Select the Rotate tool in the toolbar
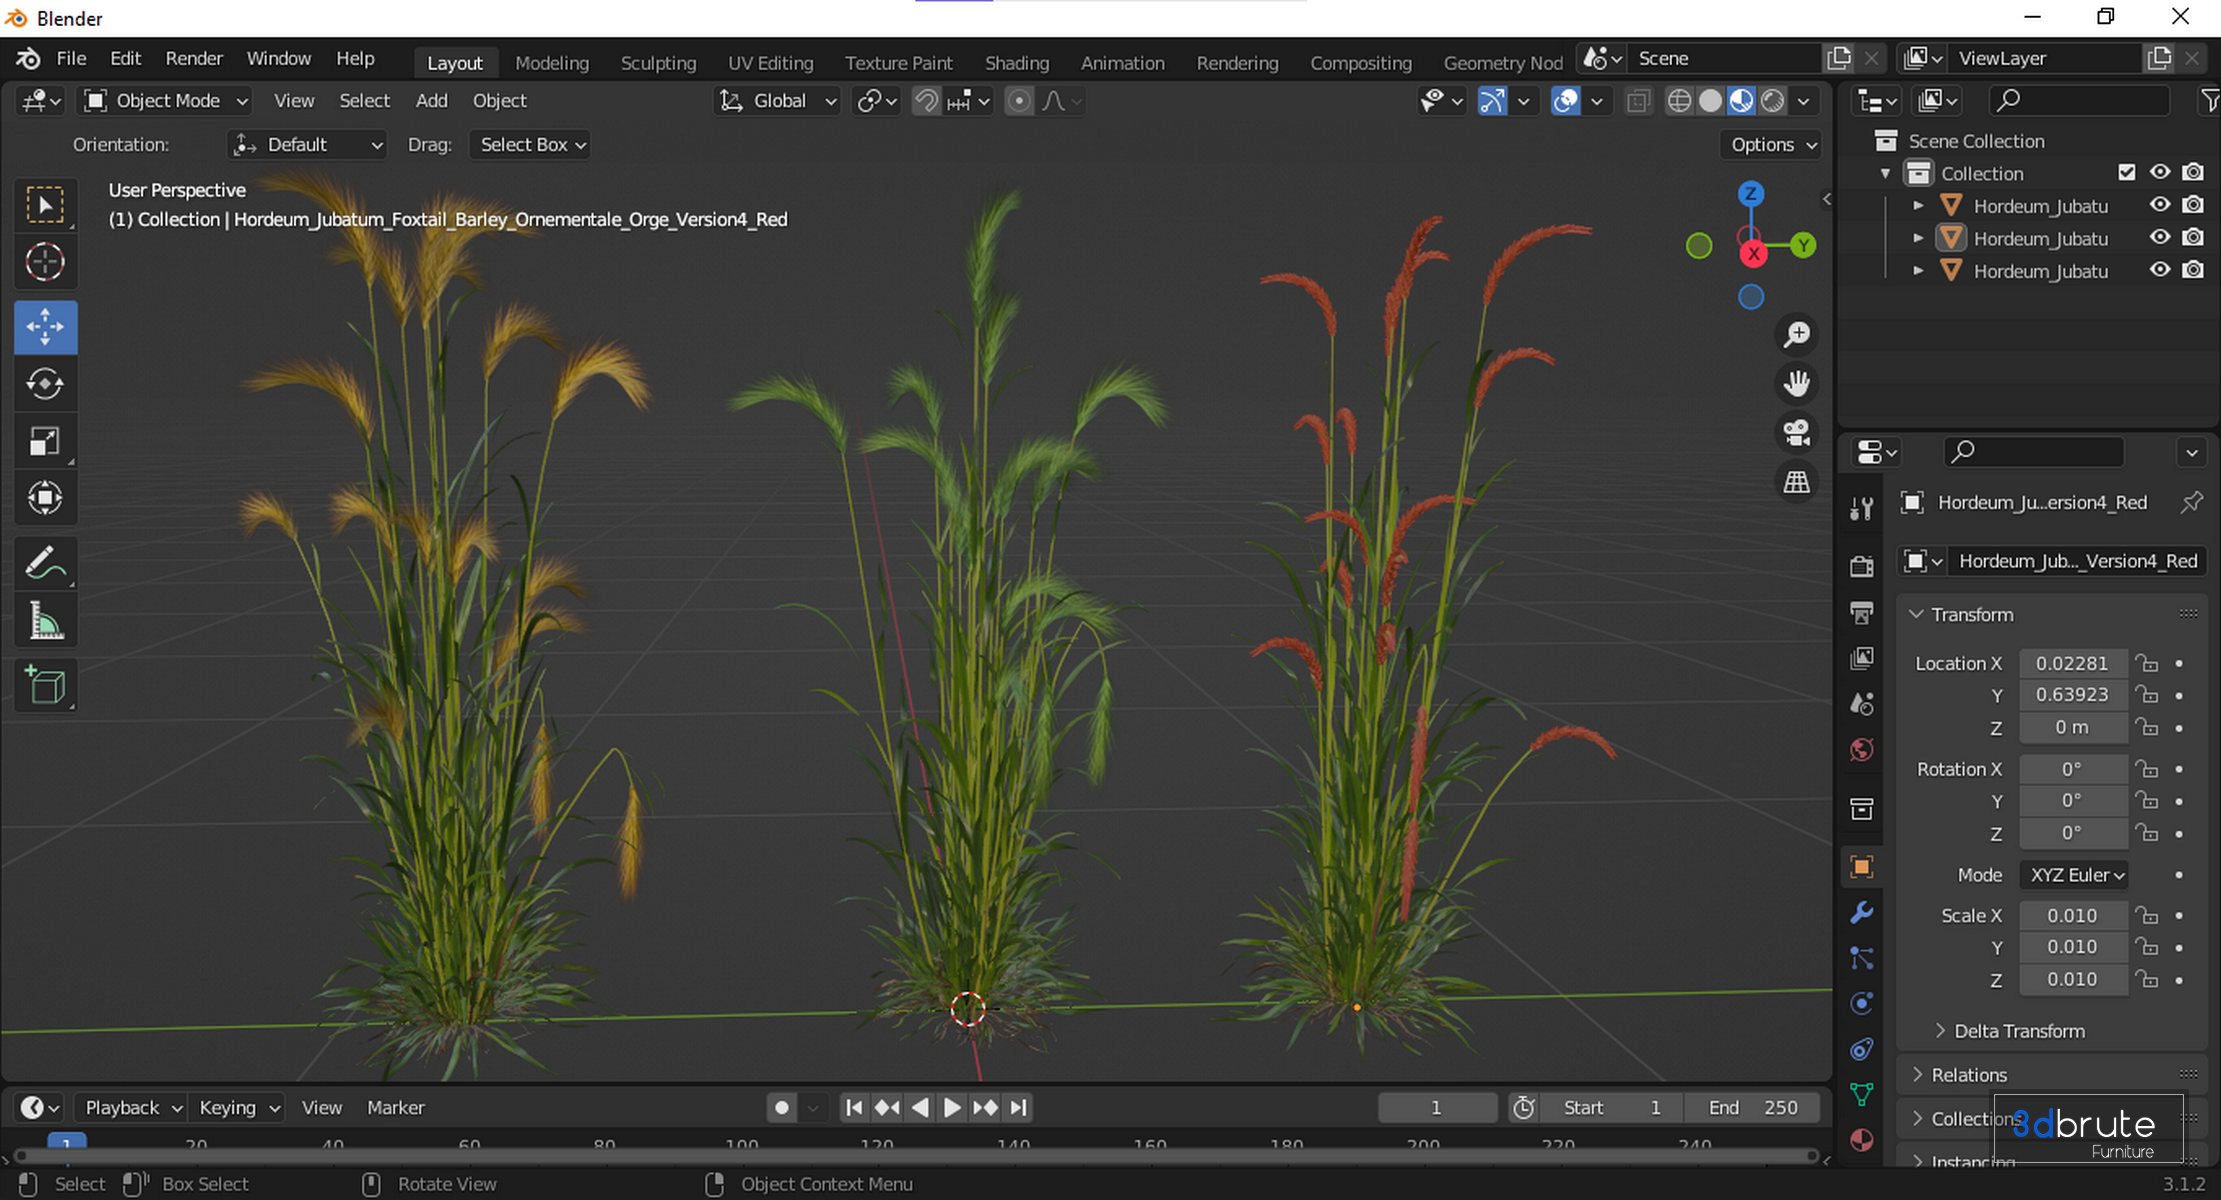2221x1200 pixels. pos(45,384)
